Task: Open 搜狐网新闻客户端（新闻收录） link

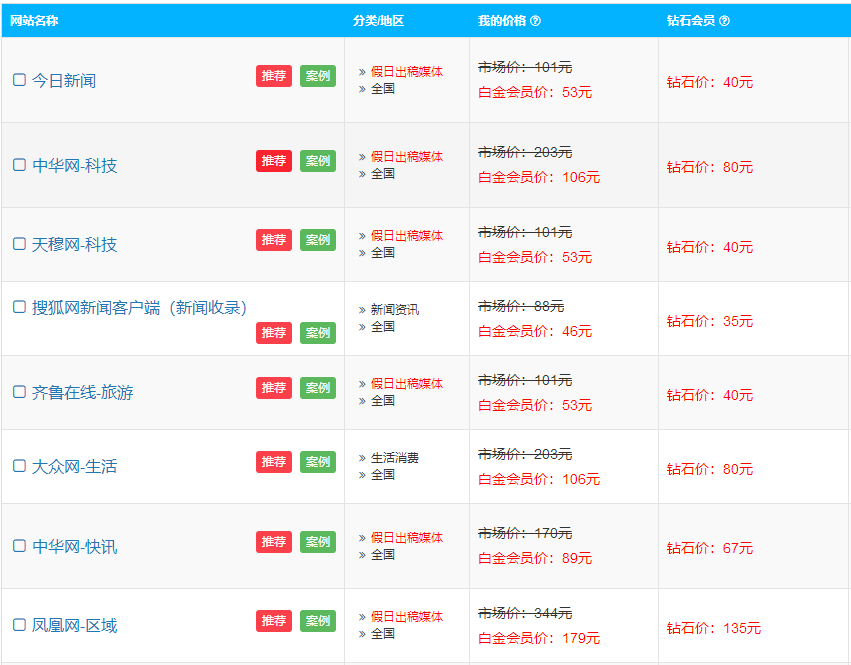Action: (139, 308)
